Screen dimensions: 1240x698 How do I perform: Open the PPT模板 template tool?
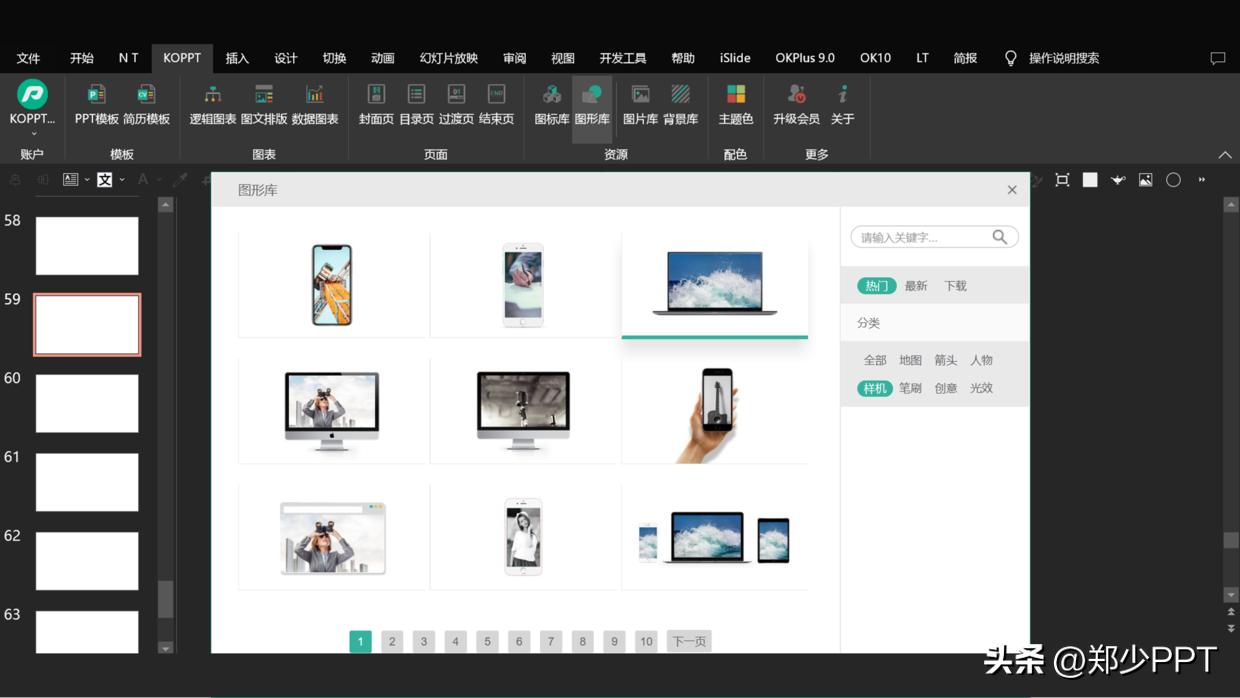[95, 105]
